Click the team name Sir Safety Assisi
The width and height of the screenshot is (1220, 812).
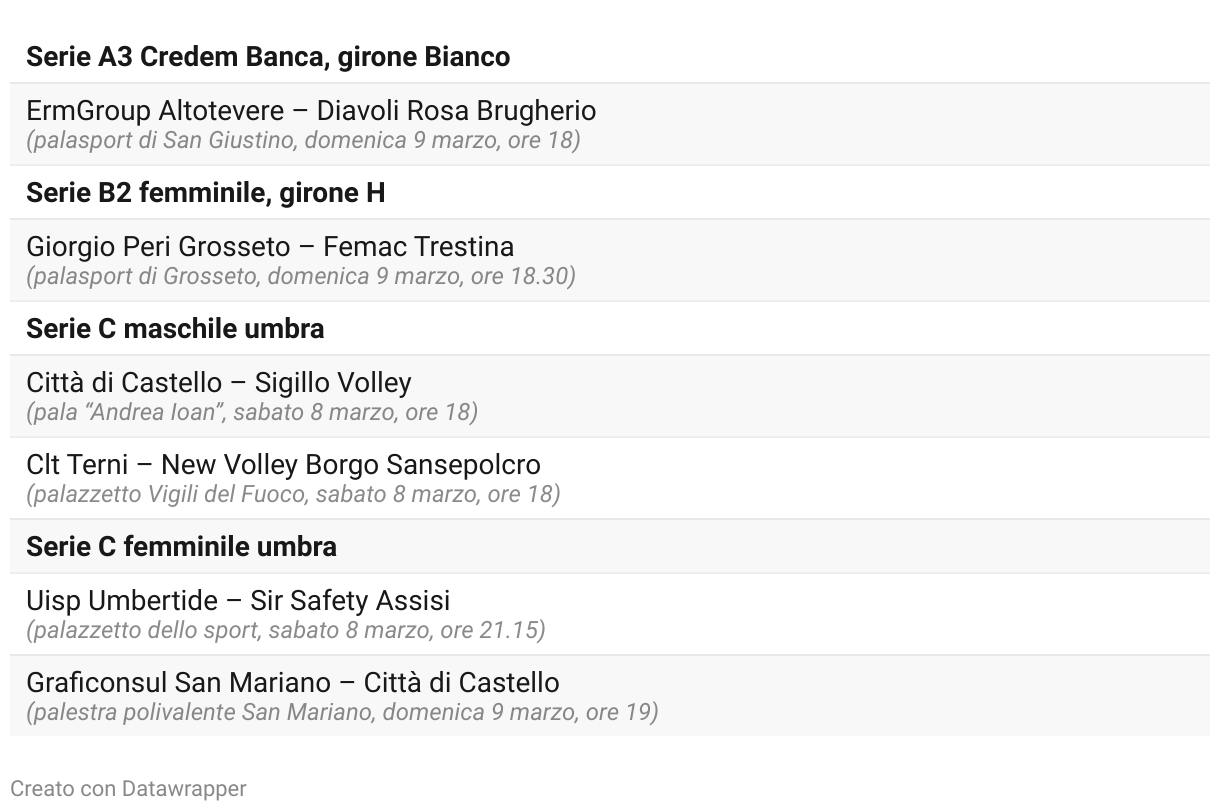tap(350, 600)
